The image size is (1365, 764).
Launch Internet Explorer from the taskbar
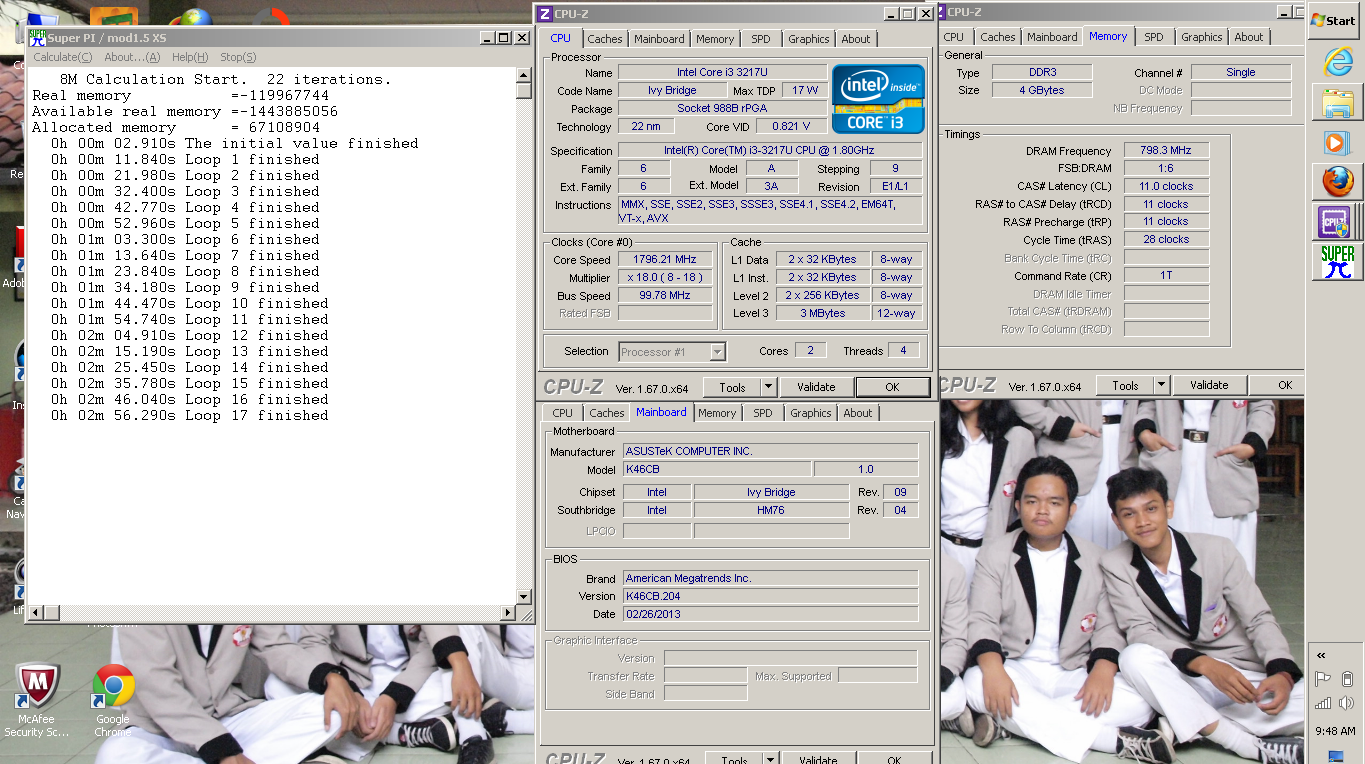pyautogui.click(x=1337, y=62)
